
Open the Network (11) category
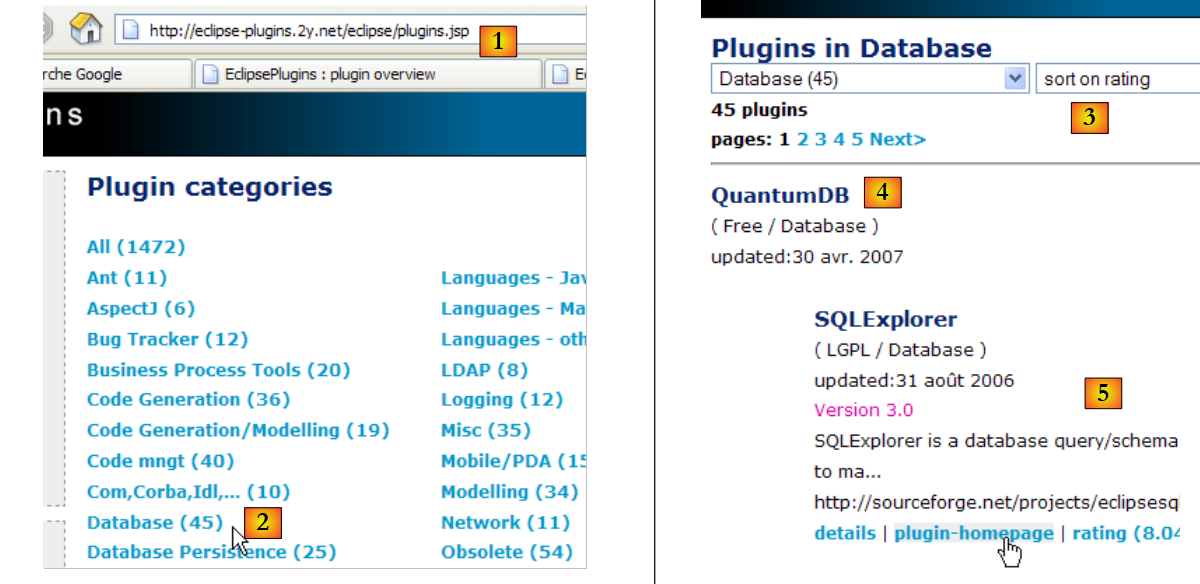(x=505, y=522)
